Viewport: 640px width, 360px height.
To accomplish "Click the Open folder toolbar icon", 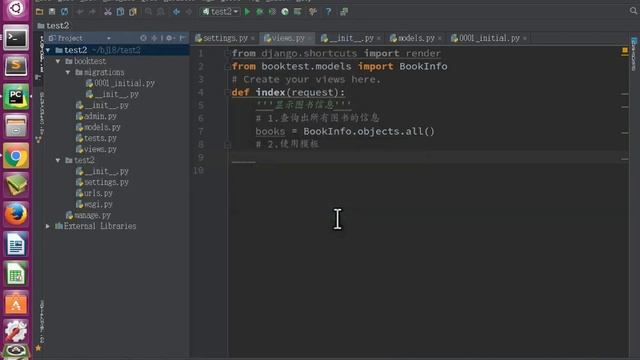I will [x=40, y=12].
